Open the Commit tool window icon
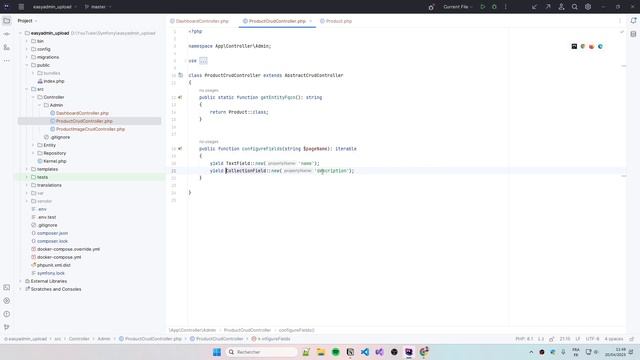This screenshot has width=640, height=360. coord(7,34)
